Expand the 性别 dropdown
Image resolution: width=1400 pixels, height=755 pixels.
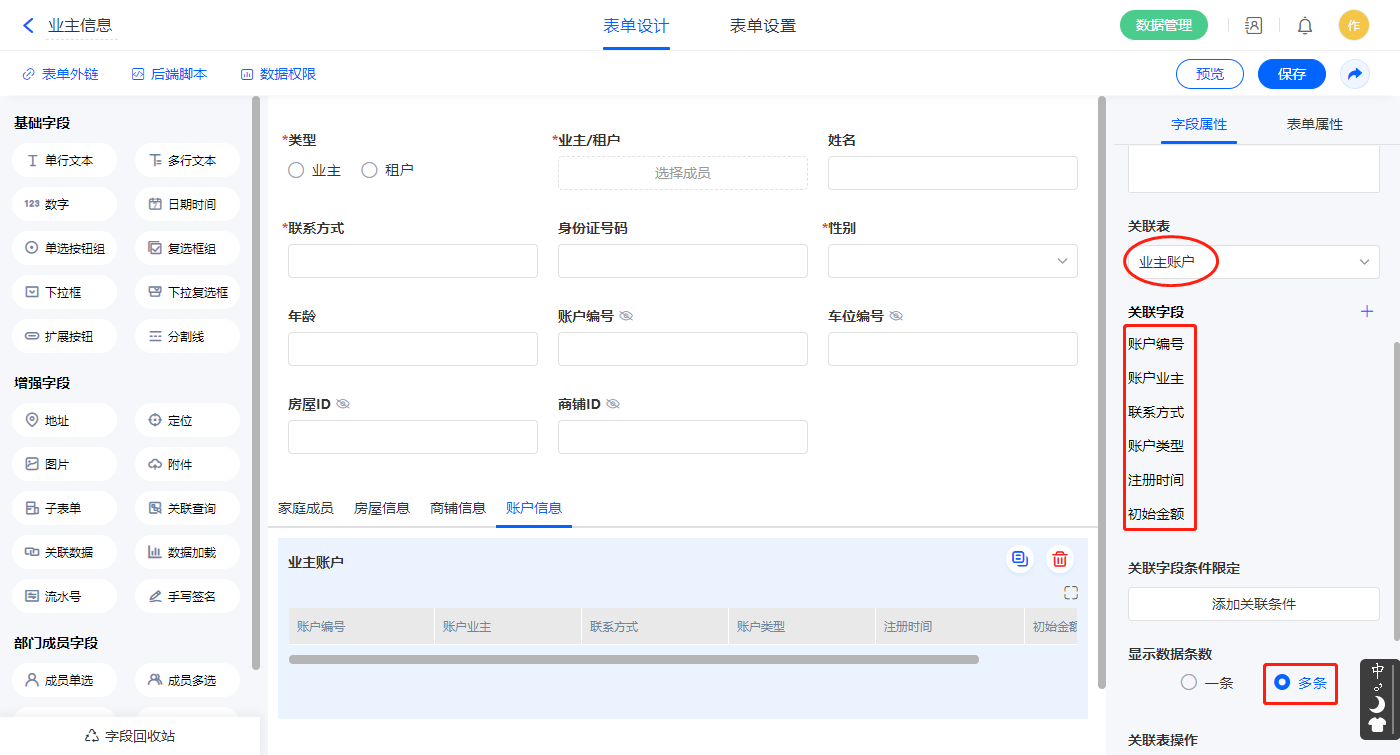pos(952,261)
